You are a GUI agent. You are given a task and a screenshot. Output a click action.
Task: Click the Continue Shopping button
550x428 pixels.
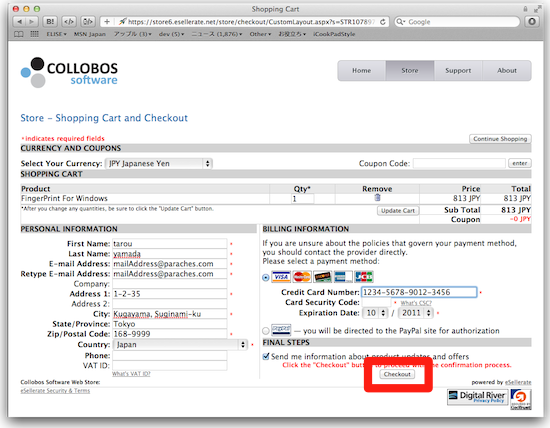500,139
